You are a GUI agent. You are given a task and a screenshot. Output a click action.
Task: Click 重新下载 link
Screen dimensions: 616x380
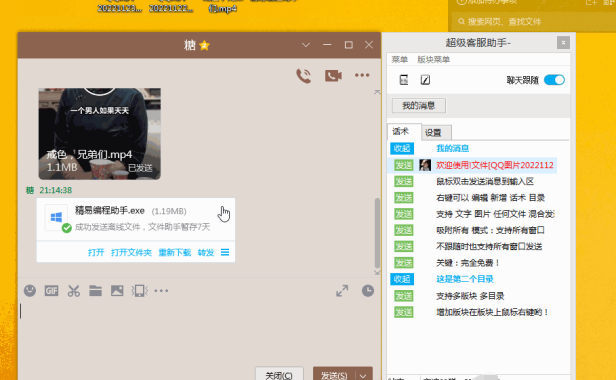(174, 252)
